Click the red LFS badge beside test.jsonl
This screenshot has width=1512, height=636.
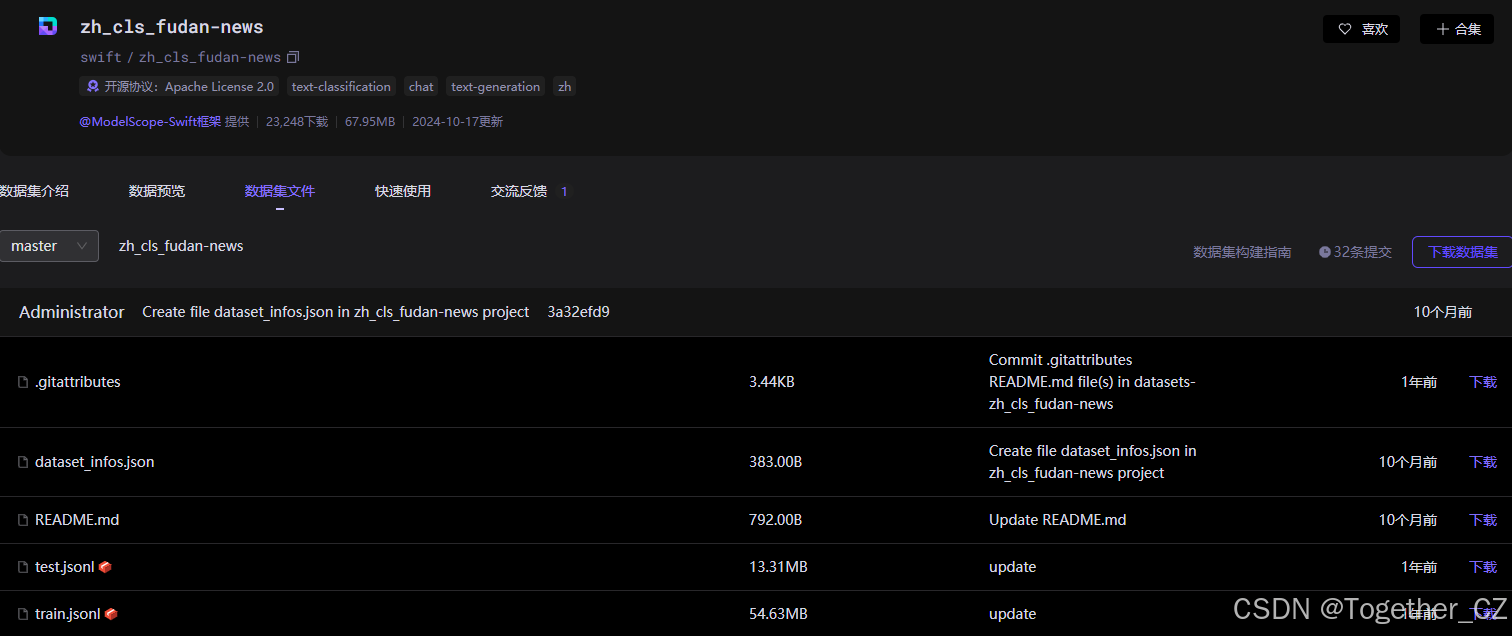[x=105, y=567]
